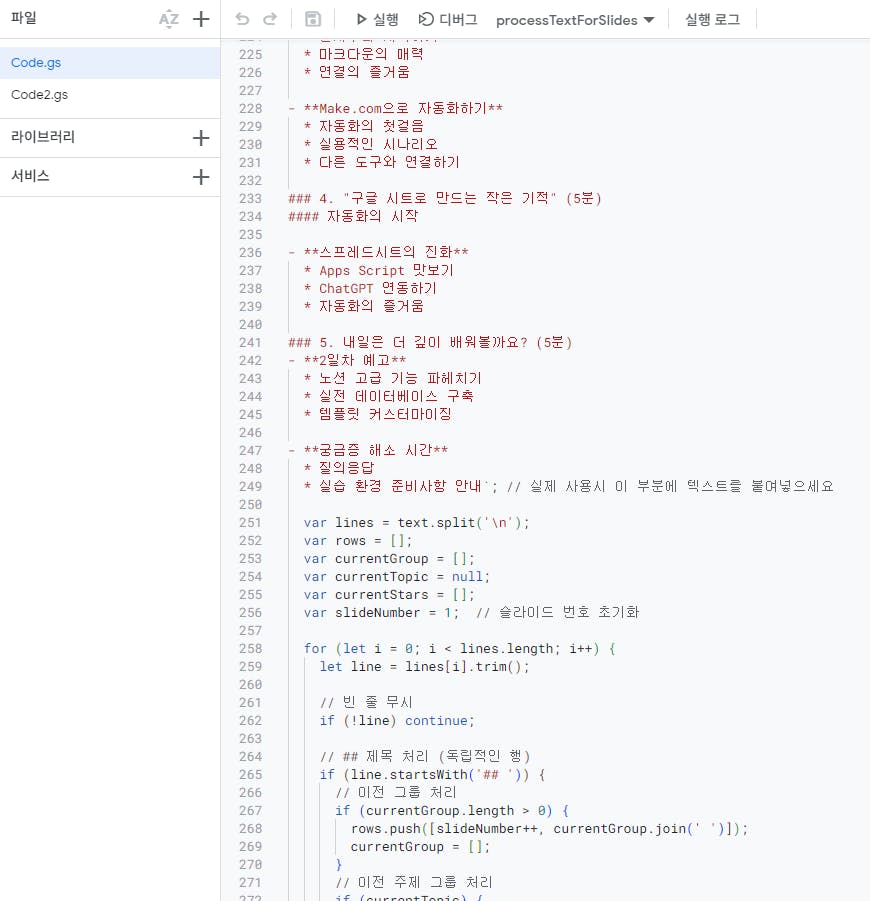870x901 pixels.
Task: Place cursor on '**스프레드시트의 진화**' line
Action: (x=378, y=252)
